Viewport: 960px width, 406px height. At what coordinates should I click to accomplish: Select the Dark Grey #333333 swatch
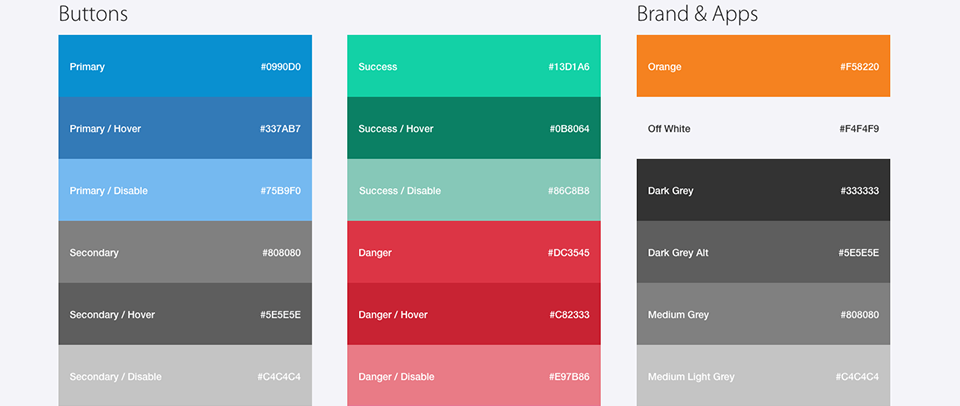[x=763, y=190]
